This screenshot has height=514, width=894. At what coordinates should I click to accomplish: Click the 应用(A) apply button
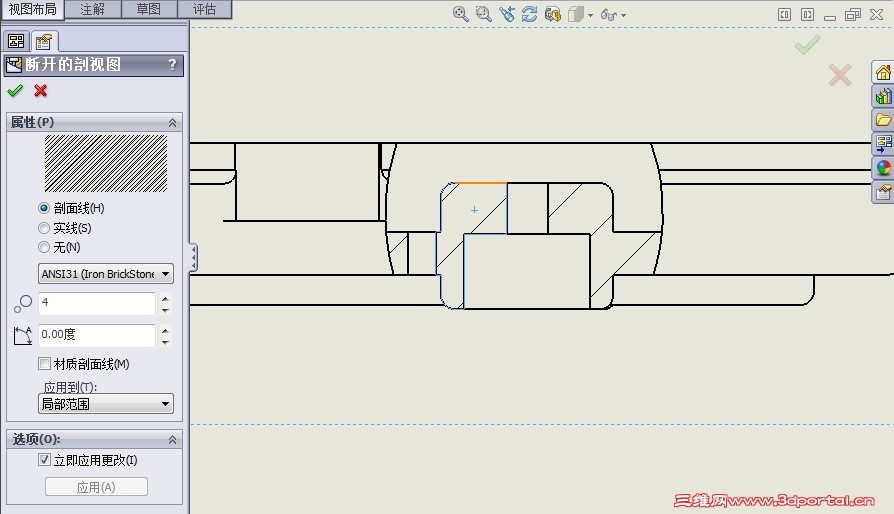(96, 487)
